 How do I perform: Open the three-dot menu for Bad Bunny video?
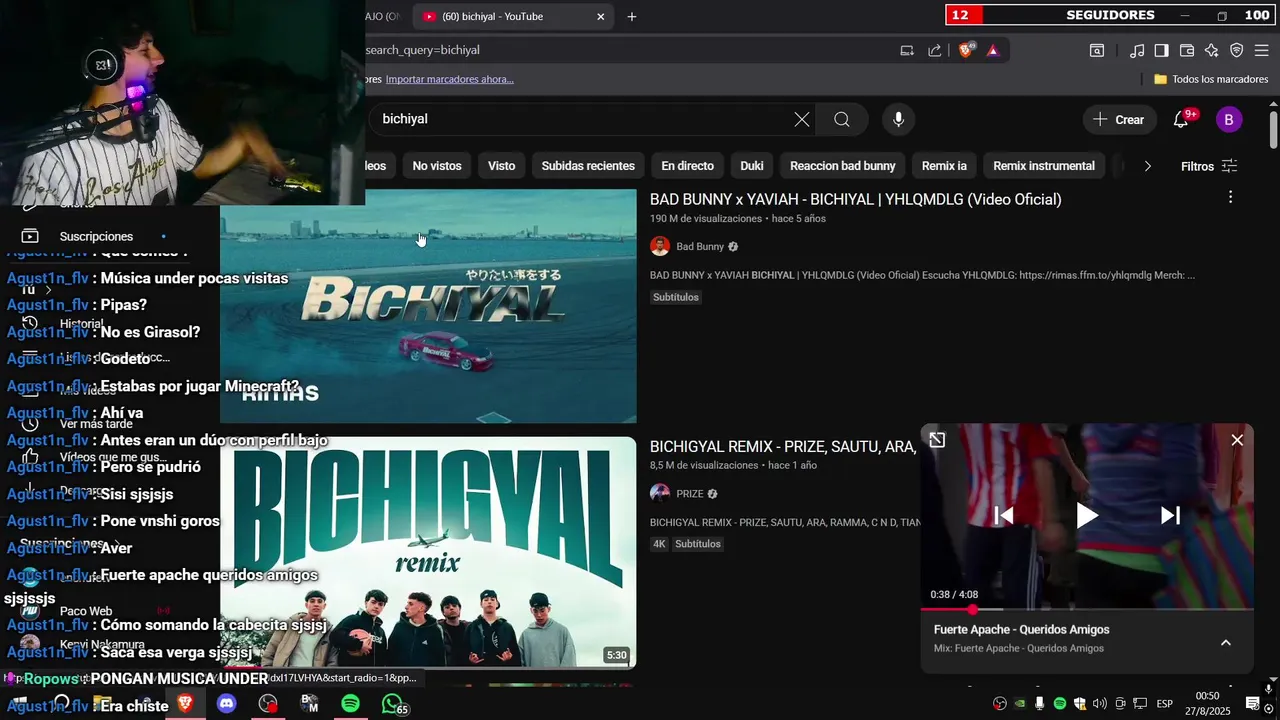(1231, 198)
